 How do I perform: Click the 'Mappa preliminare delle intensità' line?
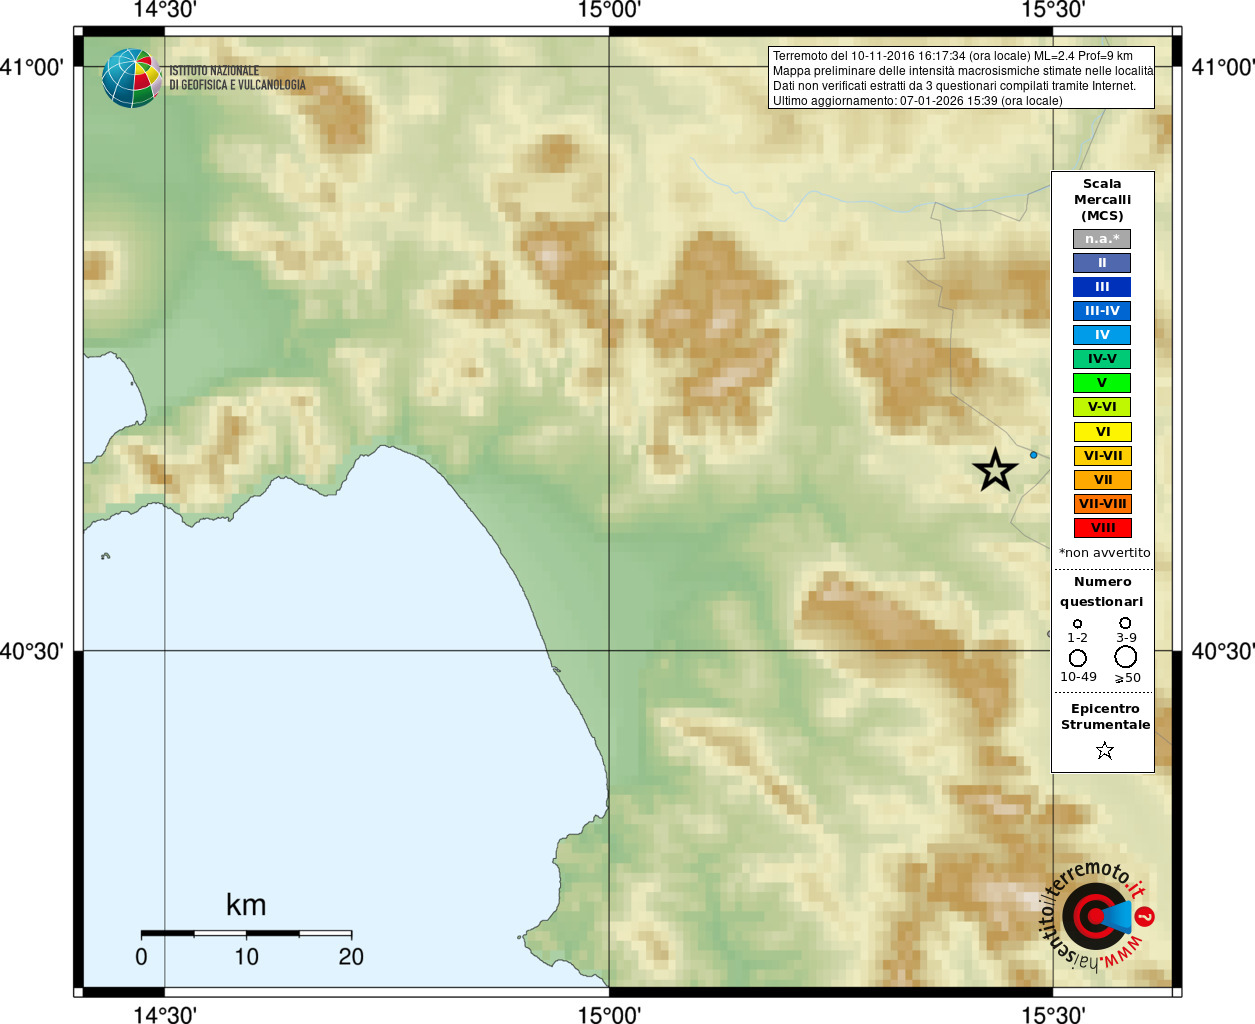click(x=963, y=71)
